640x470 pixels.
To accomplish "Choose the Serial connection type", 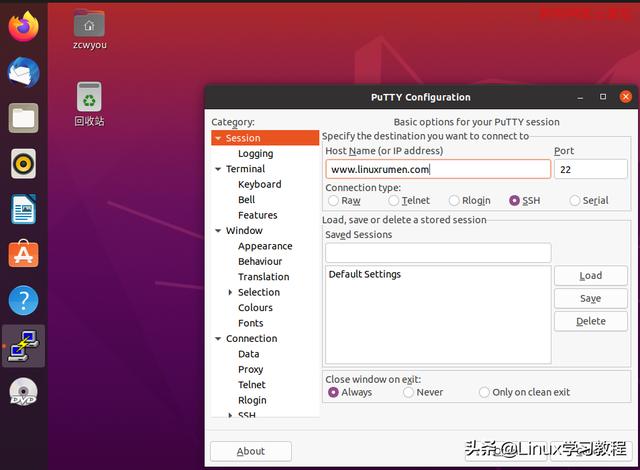I will tap(575, 200).
